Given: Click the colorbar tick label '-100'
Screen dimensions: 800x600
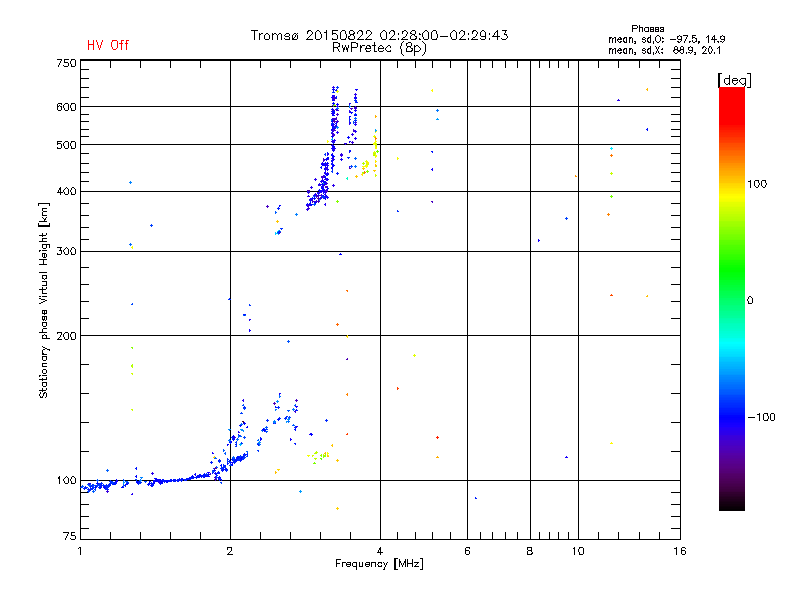Looking at the screenshot, I should [x=762, y=417].
